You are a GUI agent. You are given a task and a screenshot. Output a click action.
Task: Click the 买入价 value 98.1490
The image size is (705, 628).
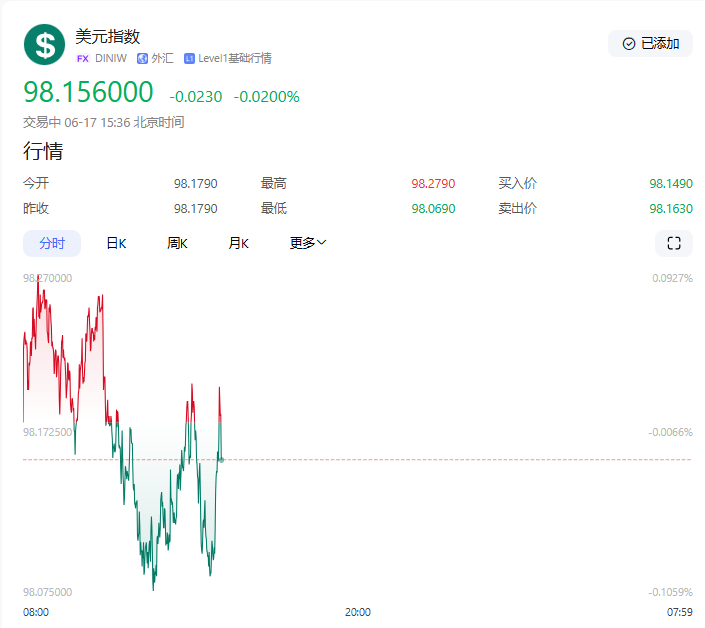670,184
